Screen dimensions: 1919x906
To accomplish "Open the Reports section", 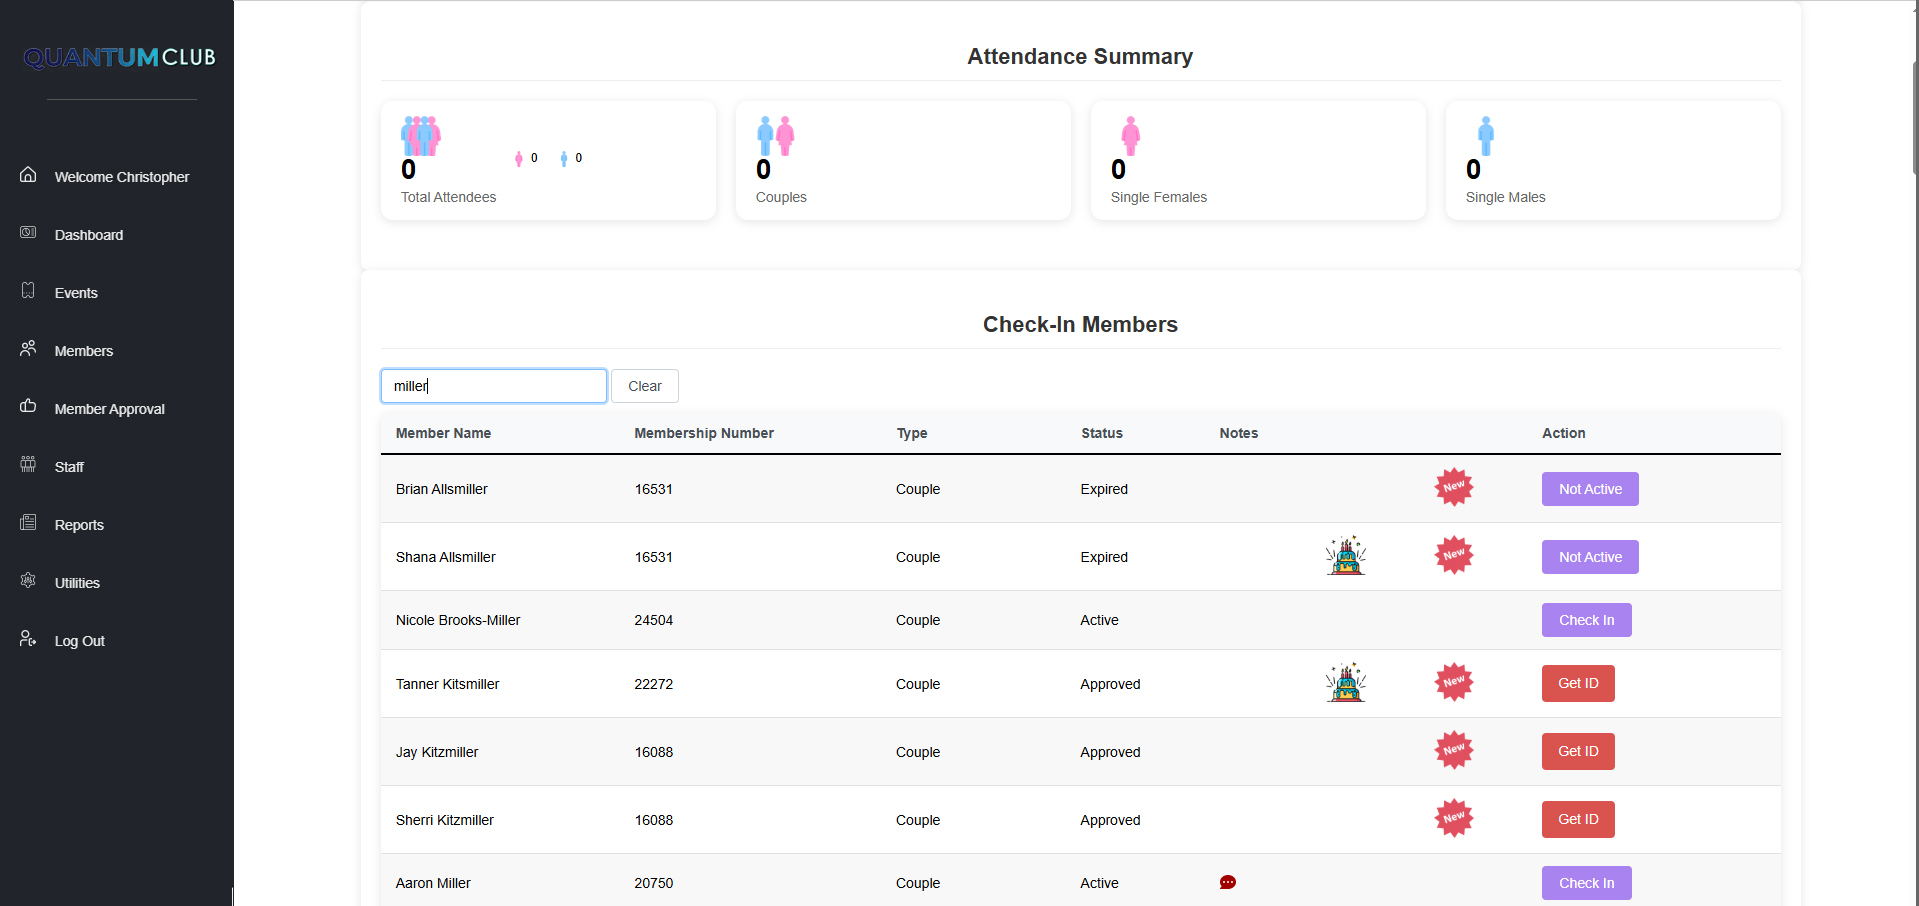I will [79, 525].
